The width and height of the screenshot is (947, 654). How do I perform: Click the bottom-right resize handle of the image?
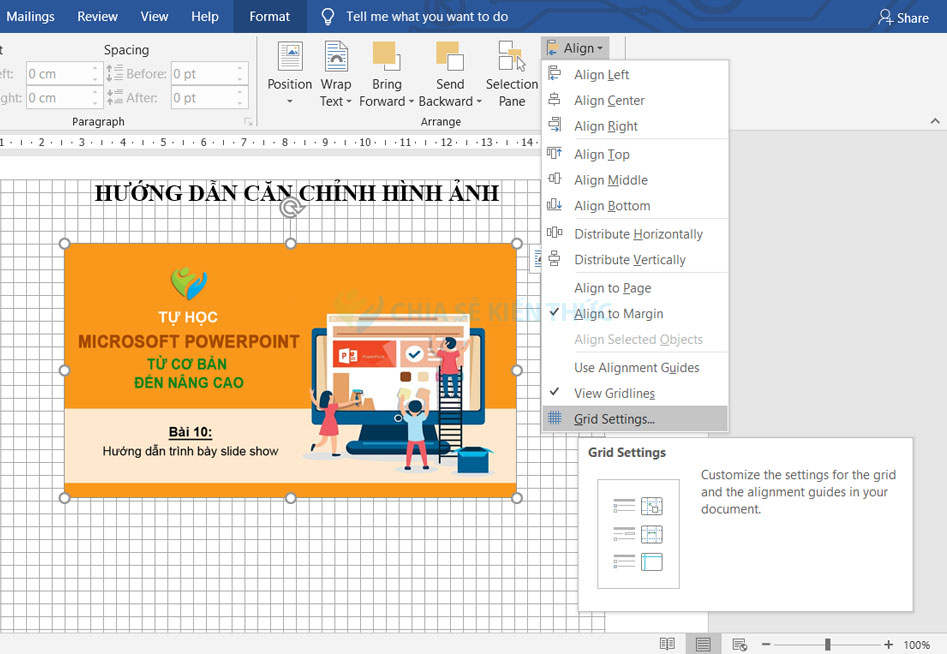pyautogui.click(x=517, y=498)
